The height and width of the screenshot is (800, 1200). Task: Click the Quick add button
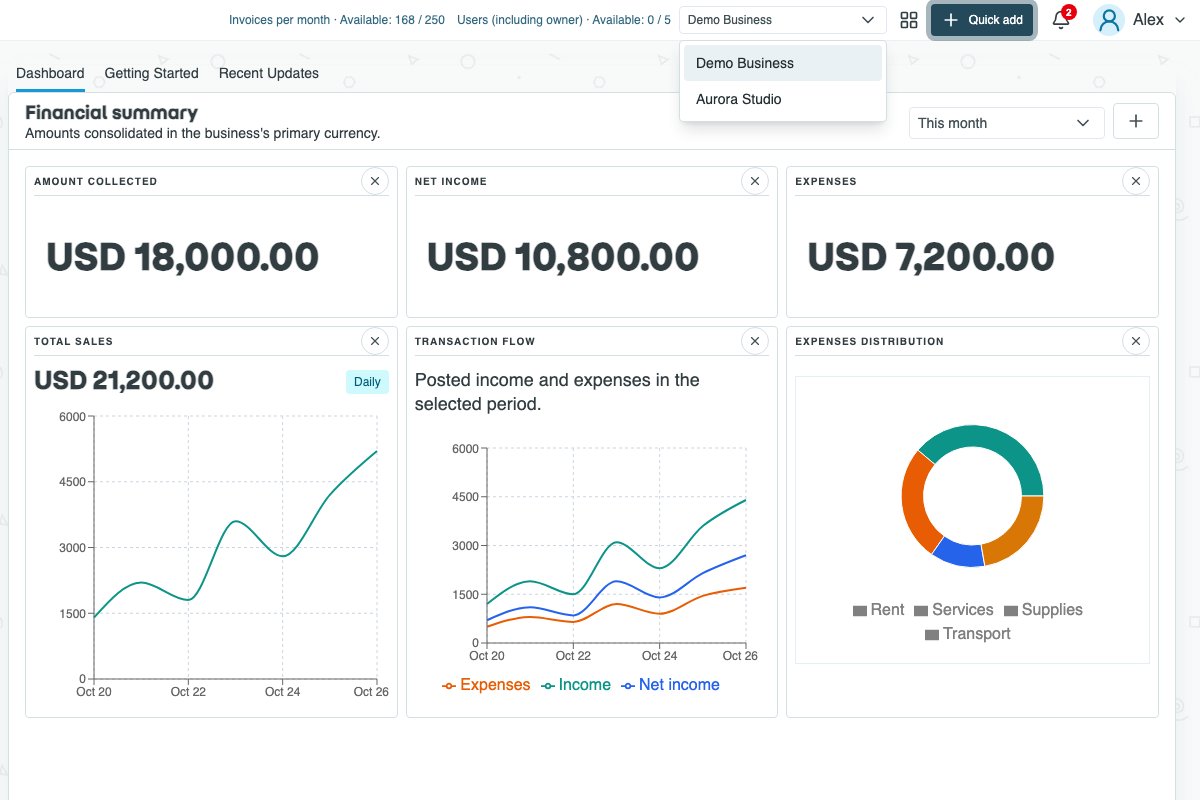(983, 20)
